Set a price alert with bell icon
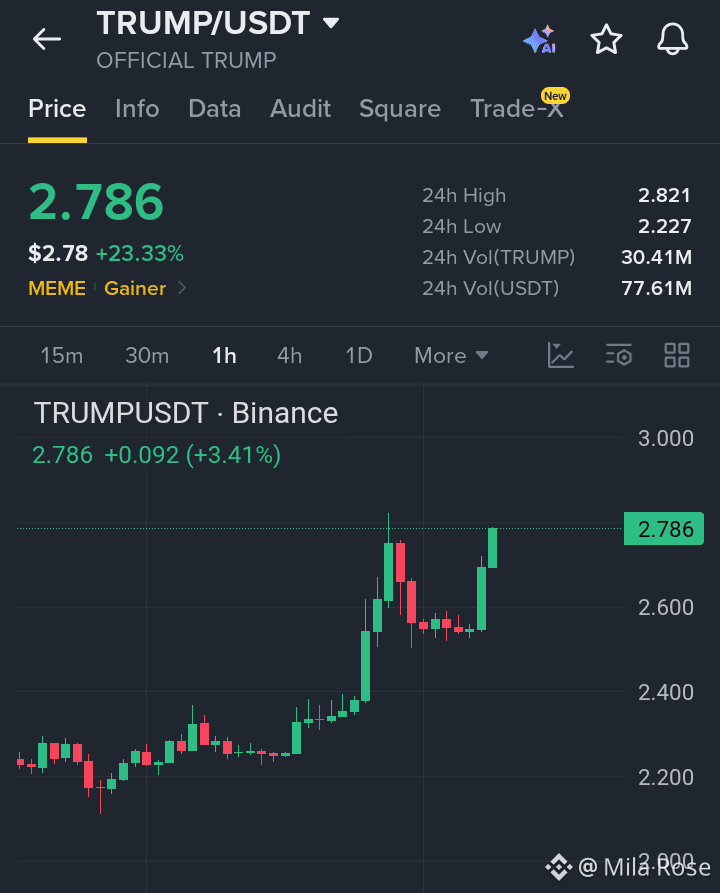Viewport: 720px width, 893px height. coord(673,39)
